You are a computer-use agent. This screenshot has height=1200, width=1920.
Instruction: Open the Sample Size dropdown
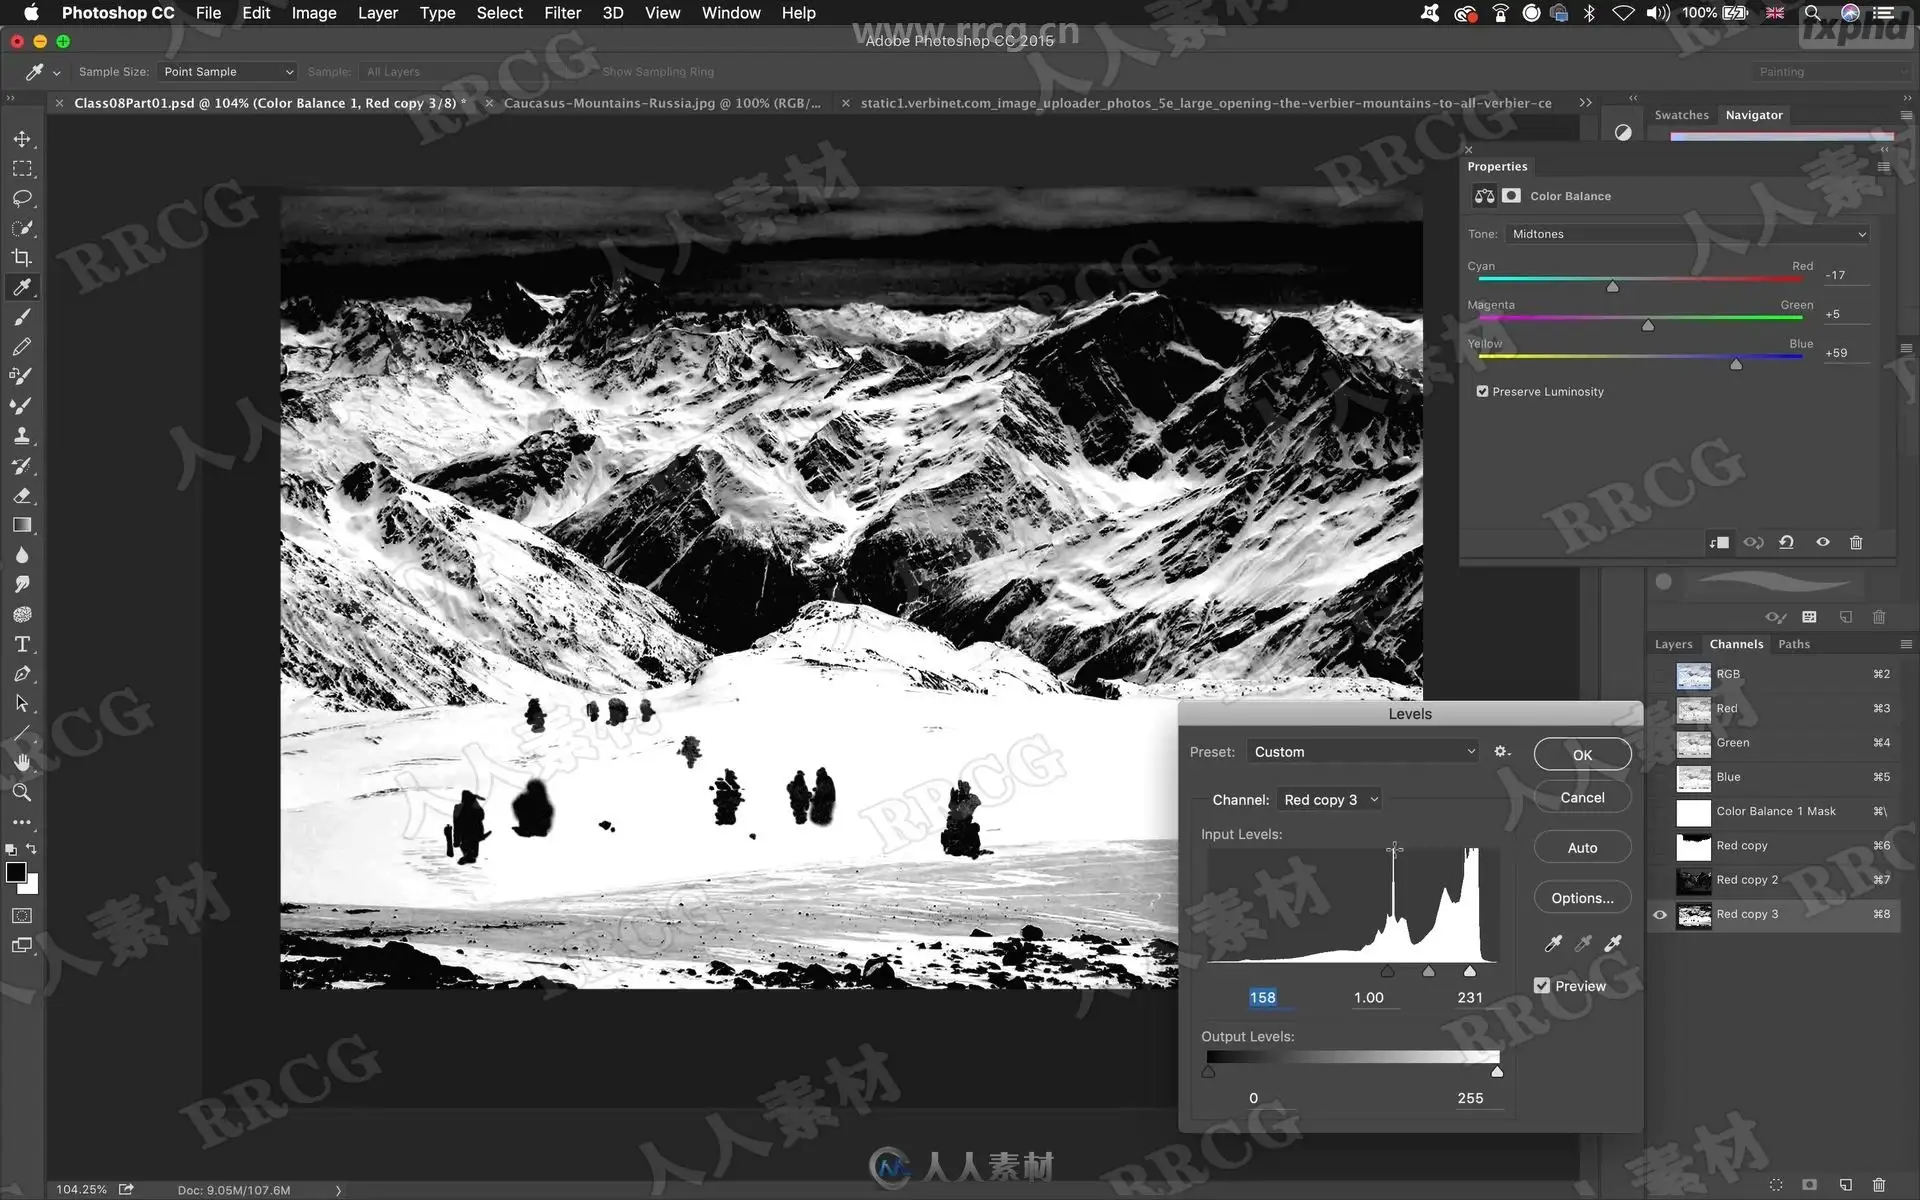pyautogui.click(x=228, y=72)
